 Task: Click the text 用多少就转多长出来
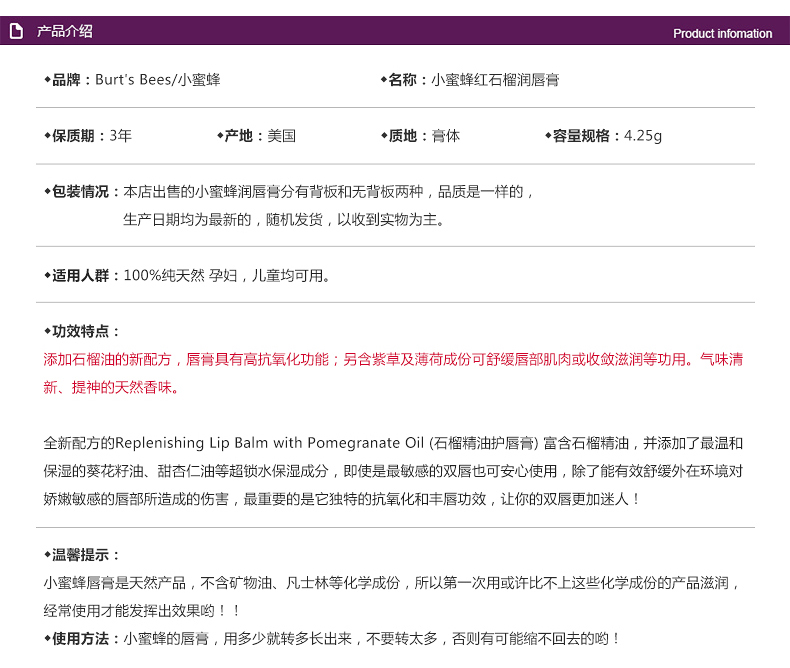click(288, 639)
